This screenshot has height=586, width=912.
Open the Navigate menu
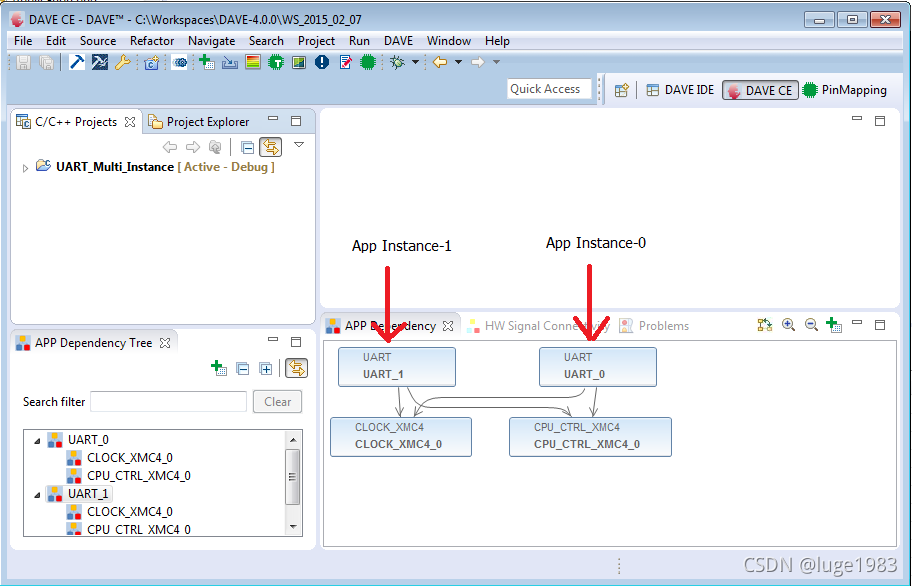(212, 41)
